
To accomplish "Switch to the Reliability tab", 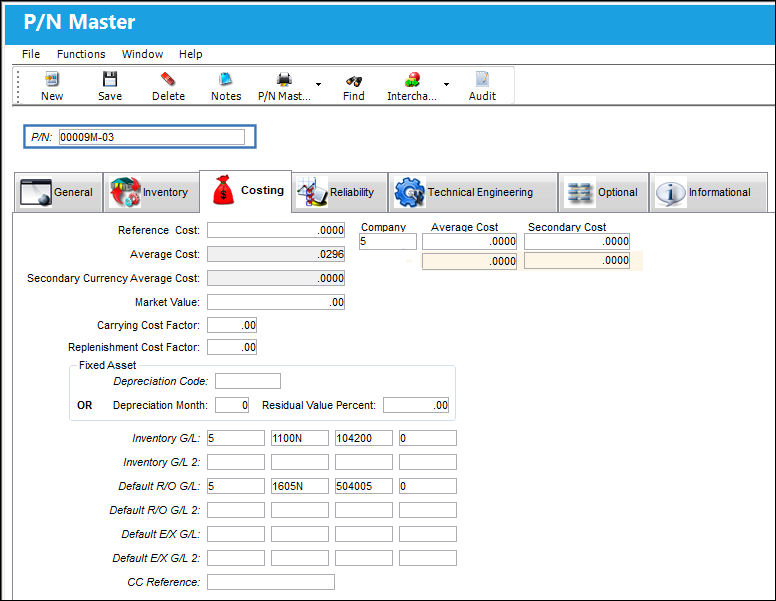I will (x=340, y=193).
